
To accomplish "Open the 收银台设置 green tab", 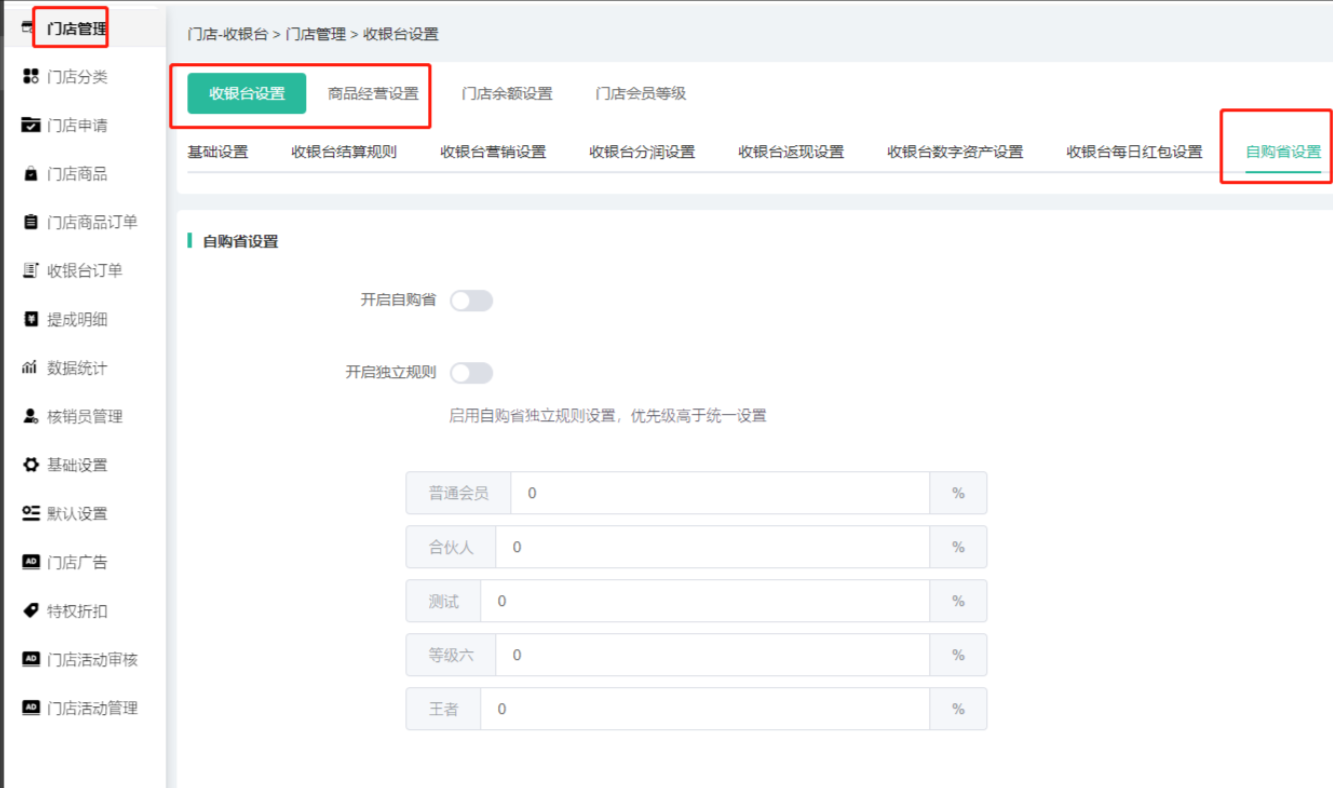I will tap(247, 94).
